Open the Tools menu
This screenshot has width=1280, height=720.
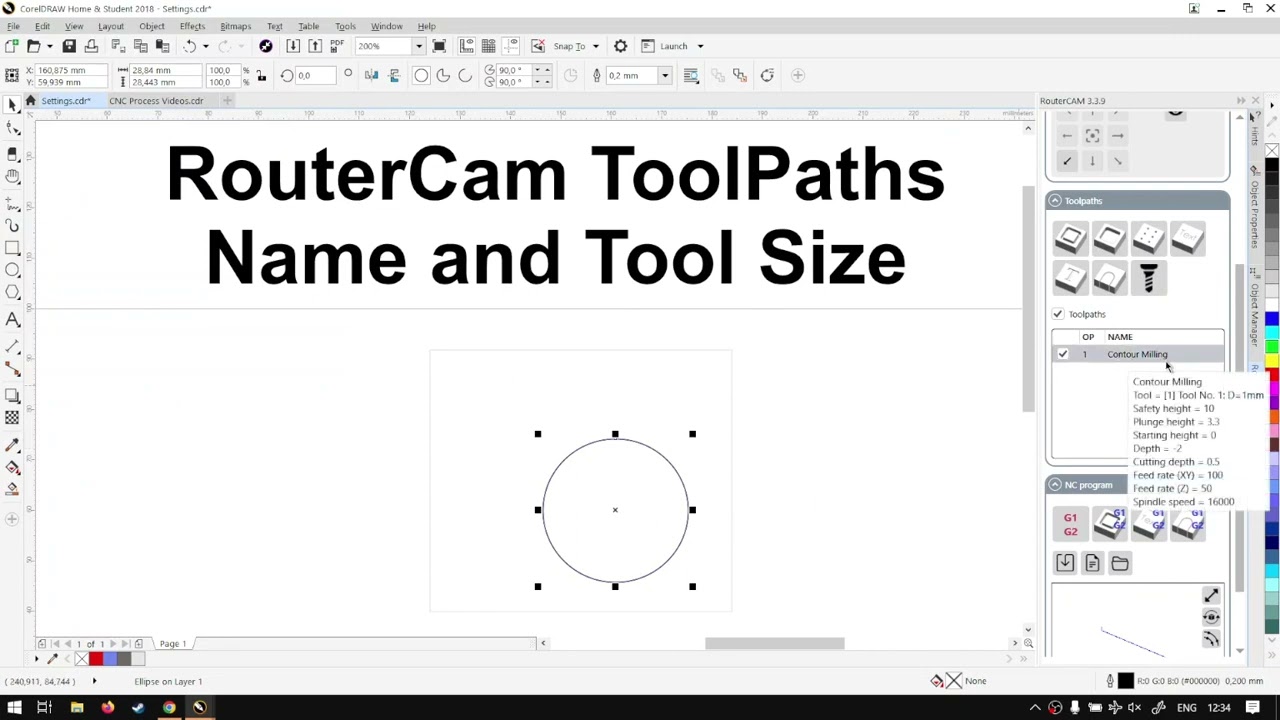pos(345,26)
